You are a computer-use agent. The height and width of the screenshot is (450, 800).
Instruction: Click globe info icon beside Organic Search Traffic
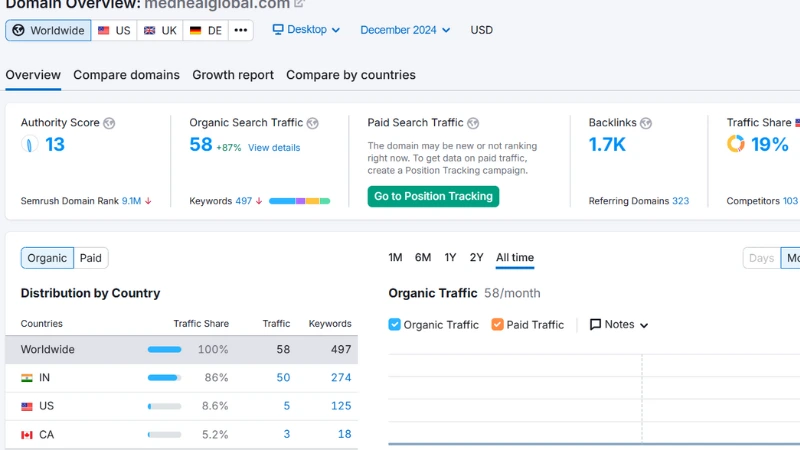coord(313,123)
